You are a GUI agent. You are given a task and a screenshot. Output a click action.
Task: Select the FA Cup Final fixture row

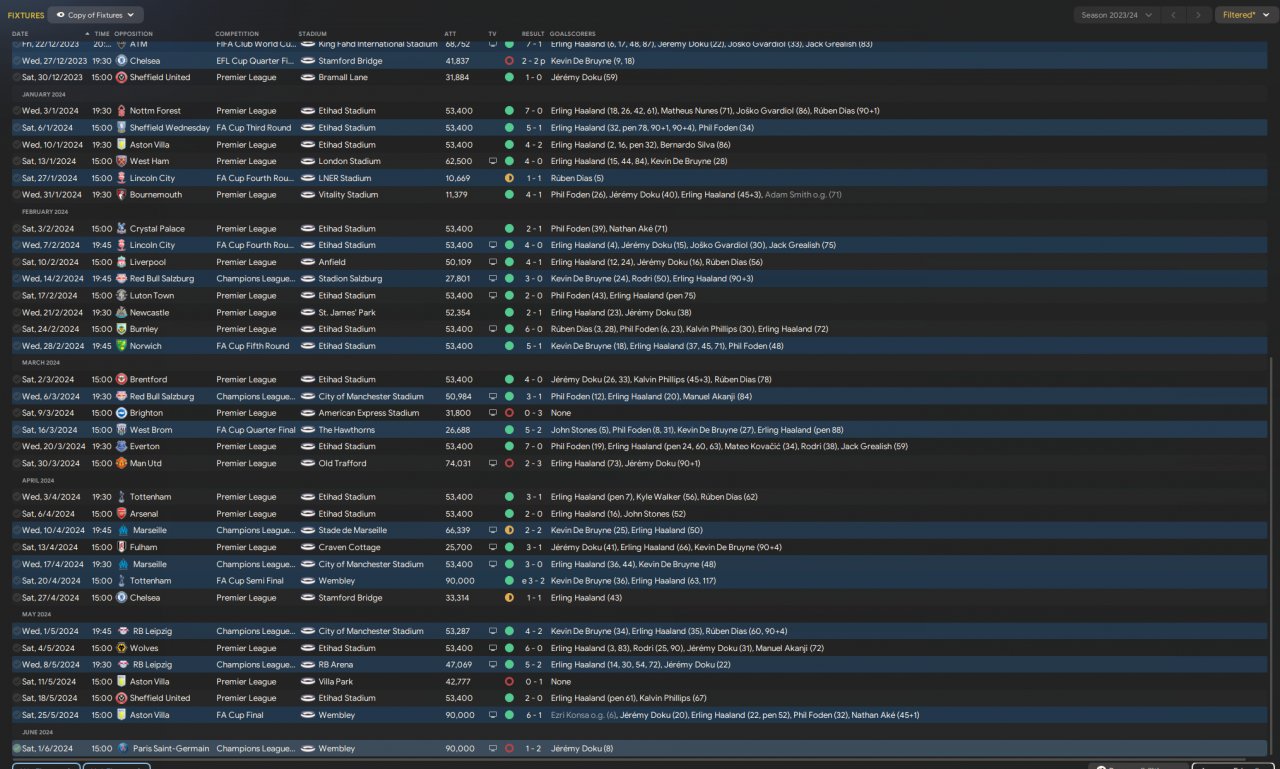(640, 715)
